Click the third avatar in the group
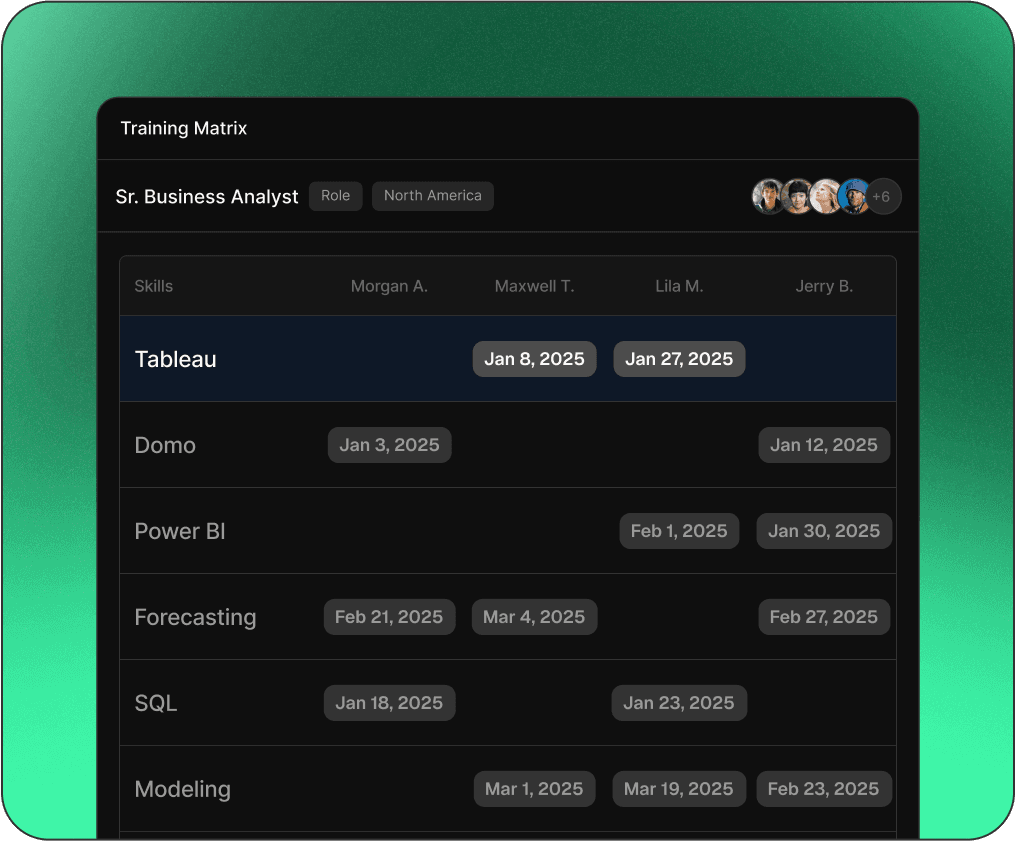The image size is (1015, 841). coord(826,196)
